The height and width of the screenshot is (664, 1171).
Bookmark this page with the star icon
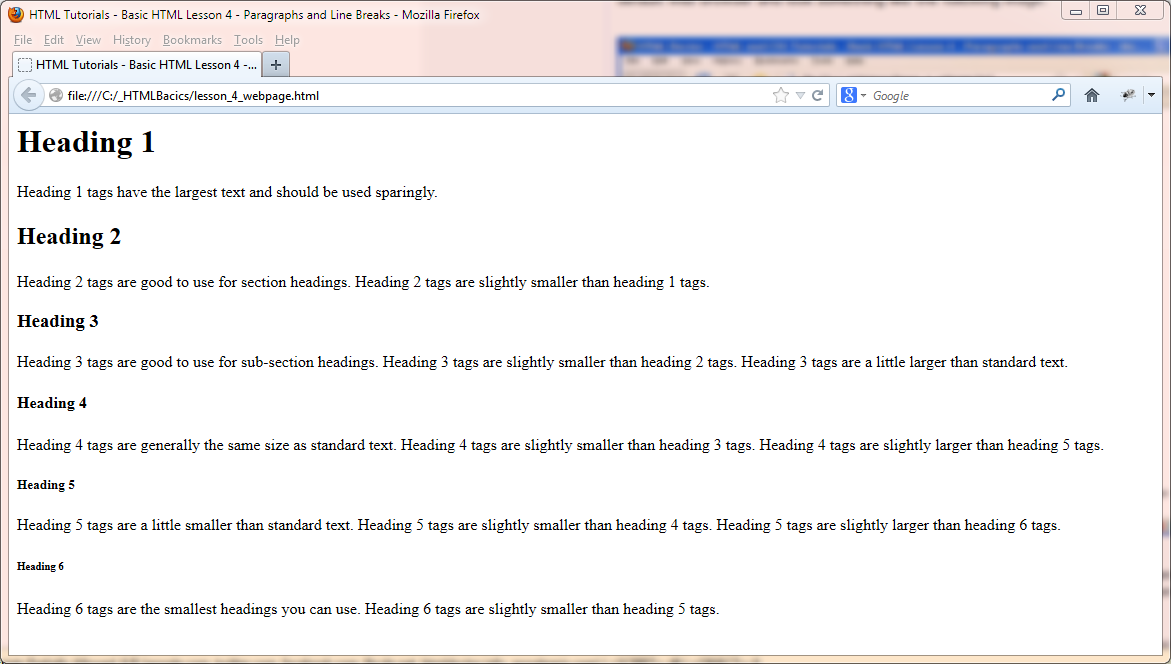click(x=781, y=95)
